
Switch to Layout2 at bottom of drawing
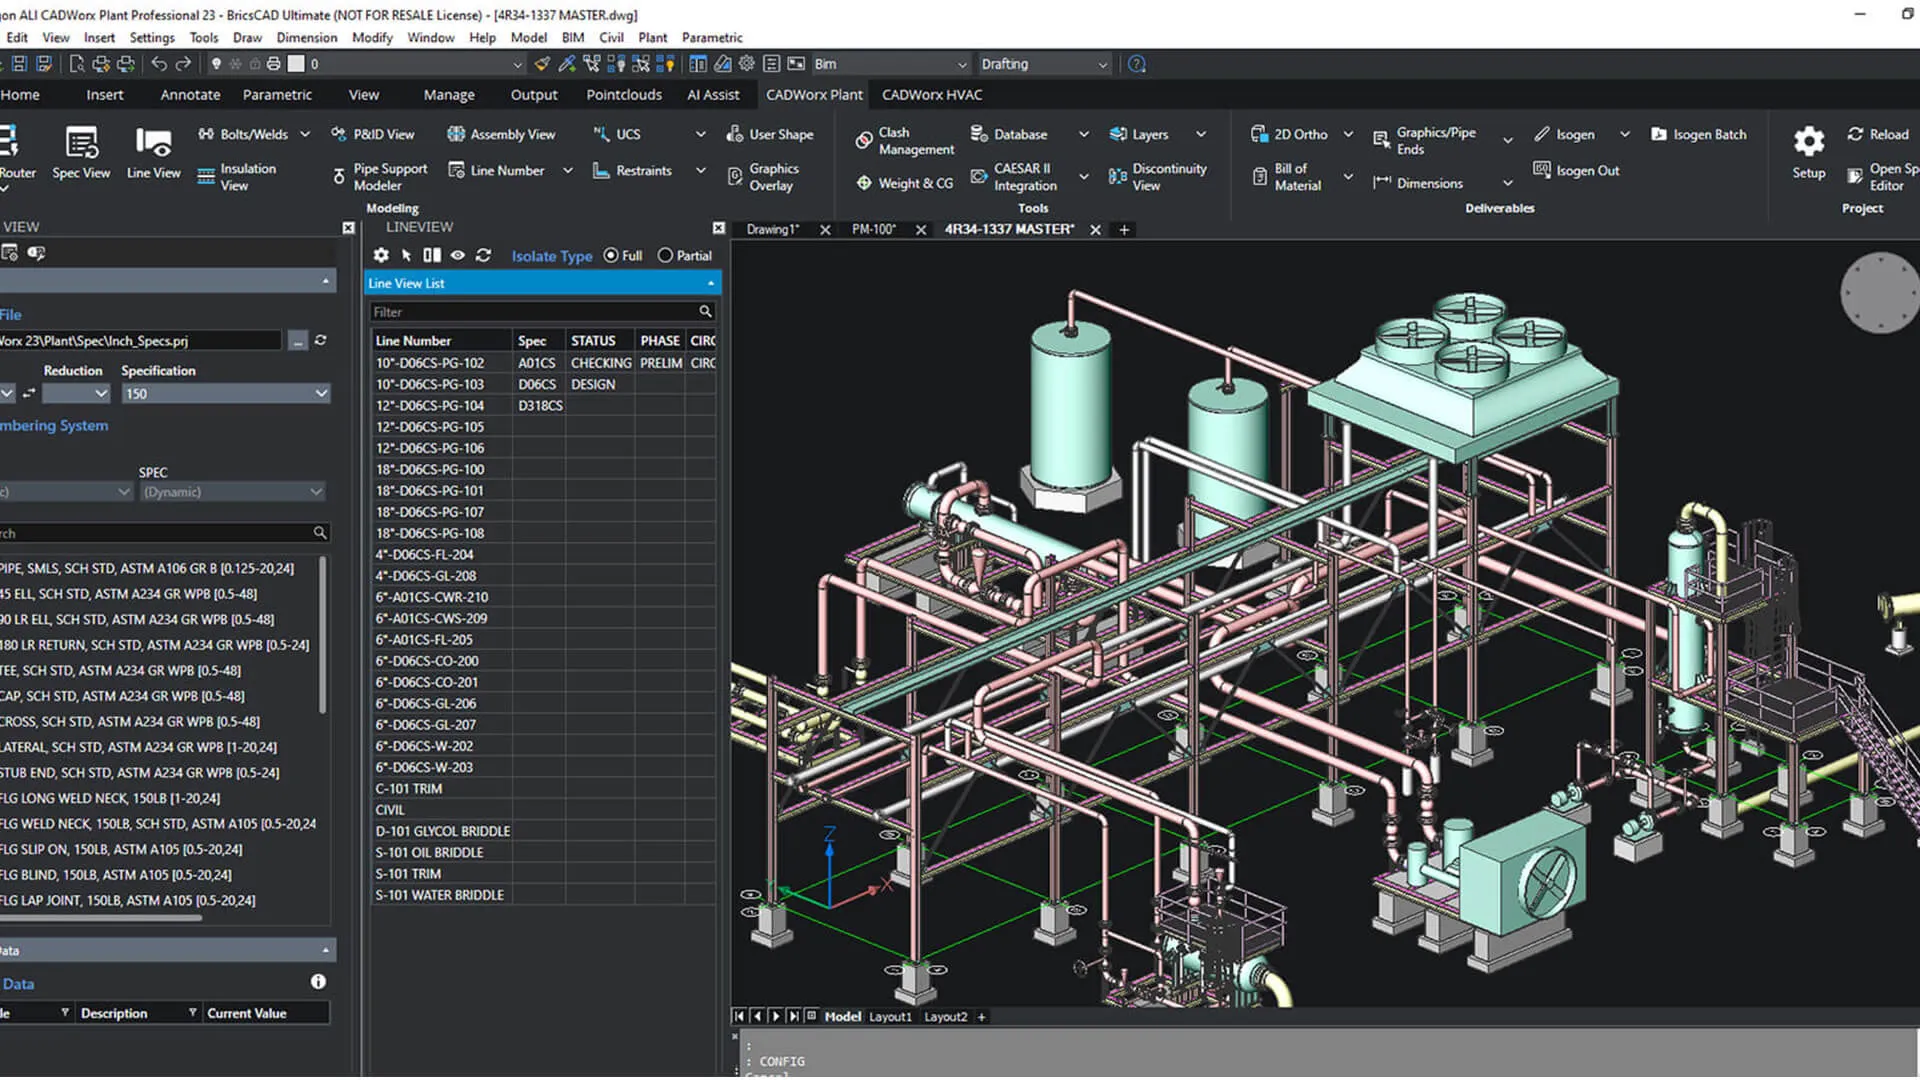pyautogui.click(x=946, y=1016)
